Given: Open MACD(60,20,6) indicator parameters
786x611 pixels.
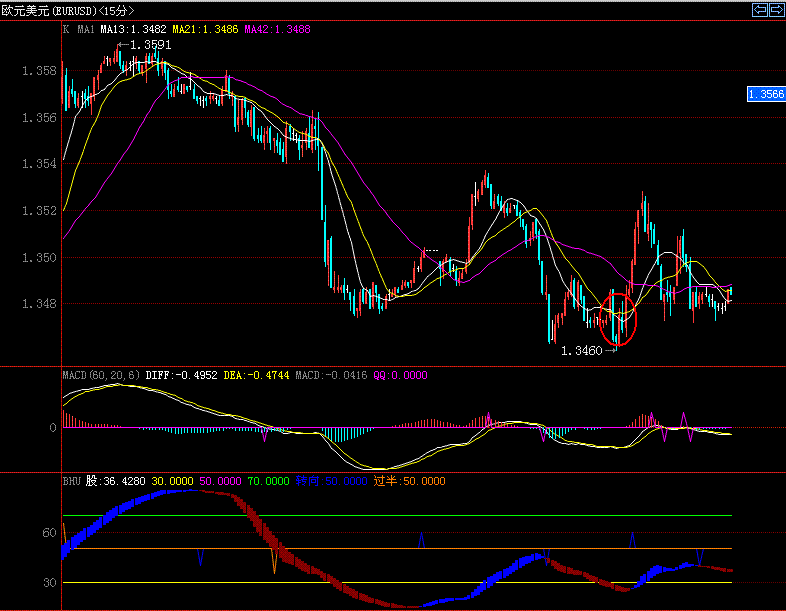Looking at the screenshot, I should (101, 375).
